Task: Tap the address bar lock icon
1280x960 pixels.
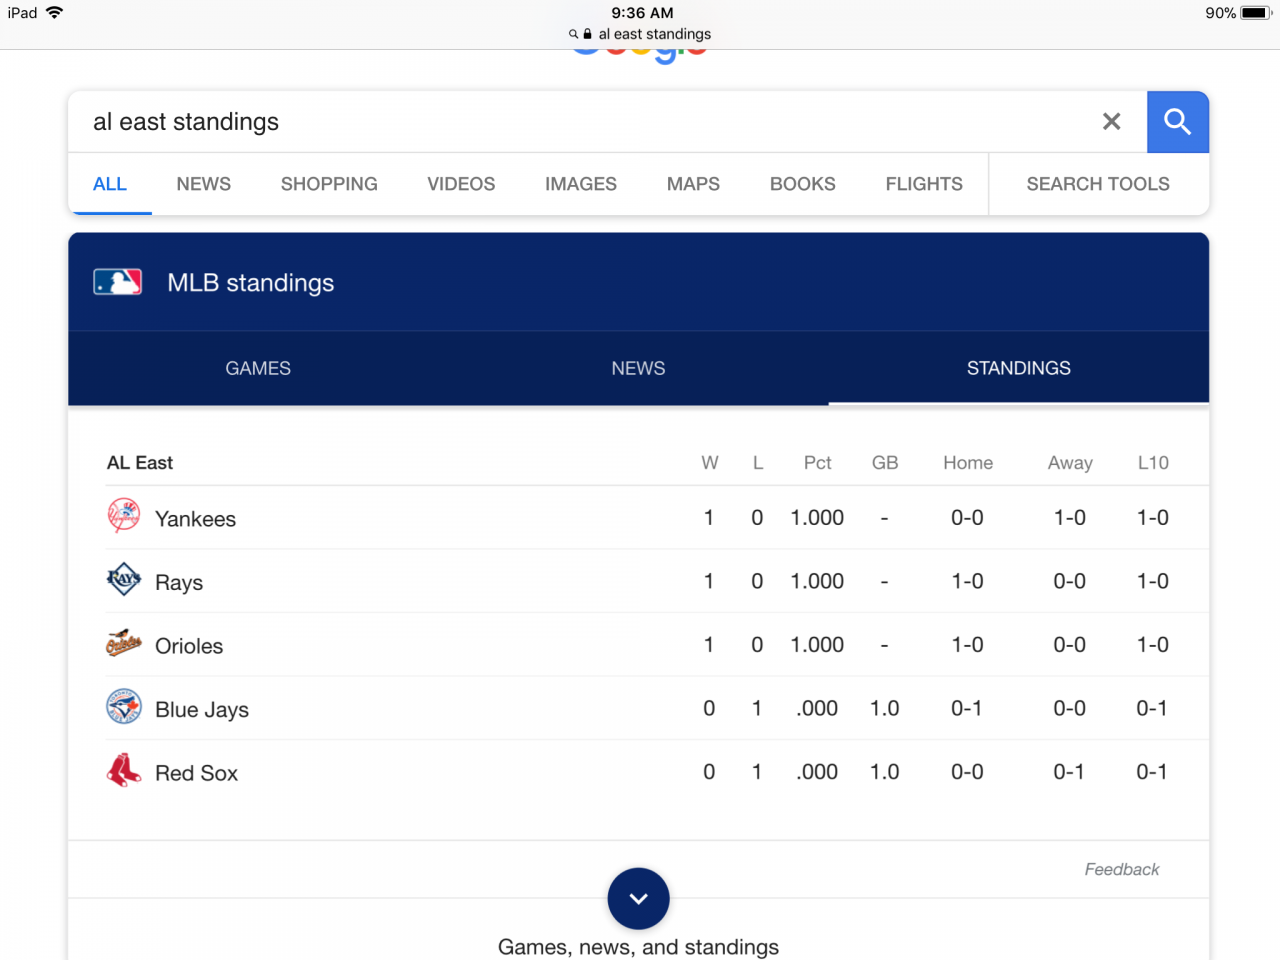Action: 587,34
